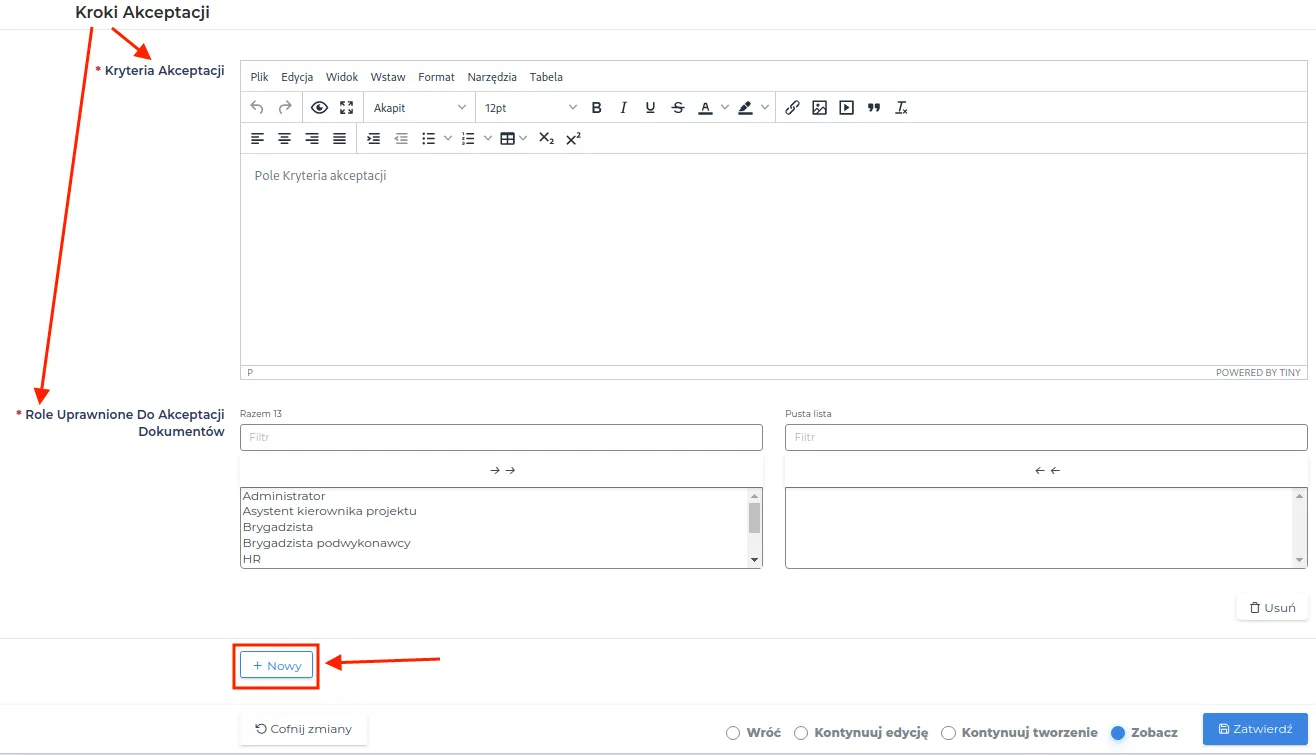The height and width of the screenshot is (755, 1316).
Task: Select Asystent kierownika projektu role
Action: coord(494,511)
